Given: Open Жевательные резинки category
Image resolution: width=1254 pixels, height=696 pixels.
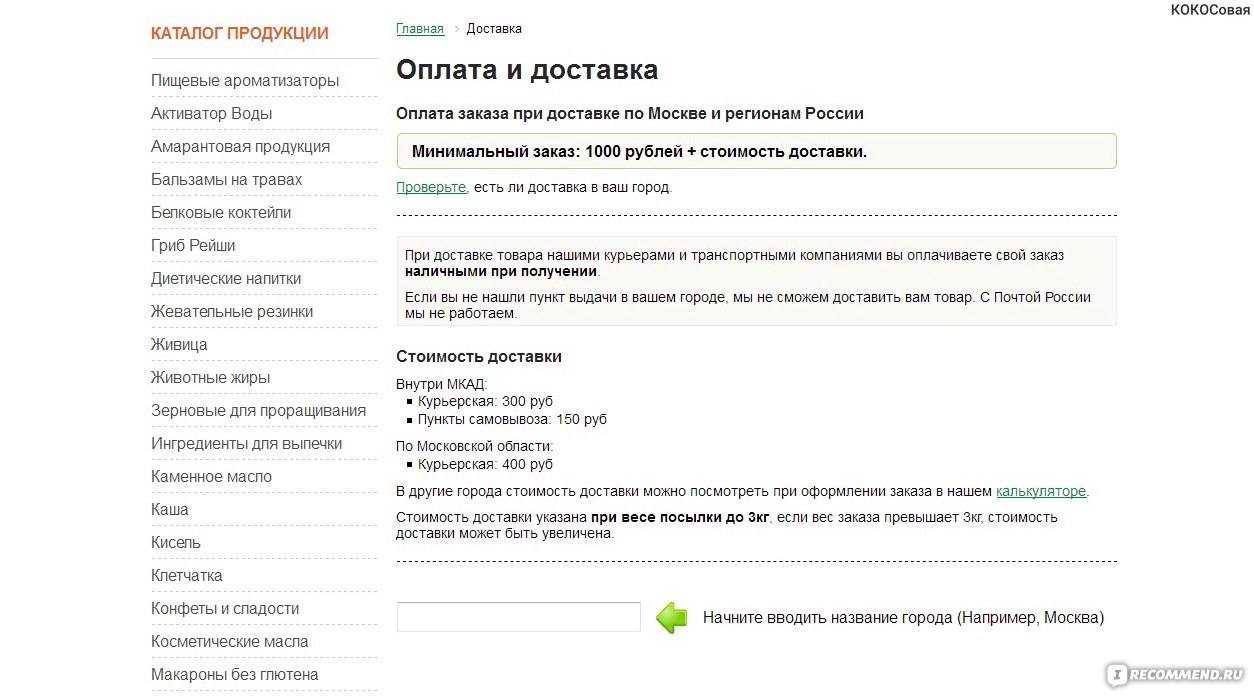Looking at the screenshot, I should coord(232,312).
